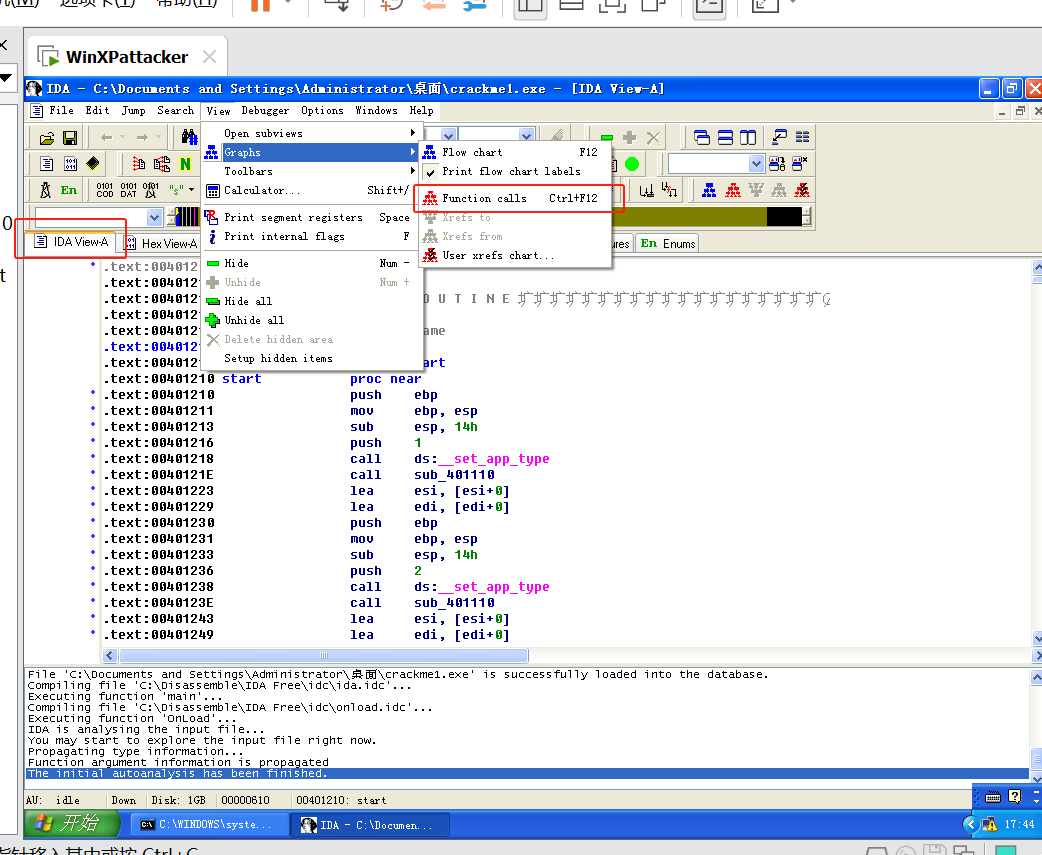Switch to C:\WINDOWS\syste... taskbar window
The width and height of the screenshot is (1042, 855).
(209, 824)
